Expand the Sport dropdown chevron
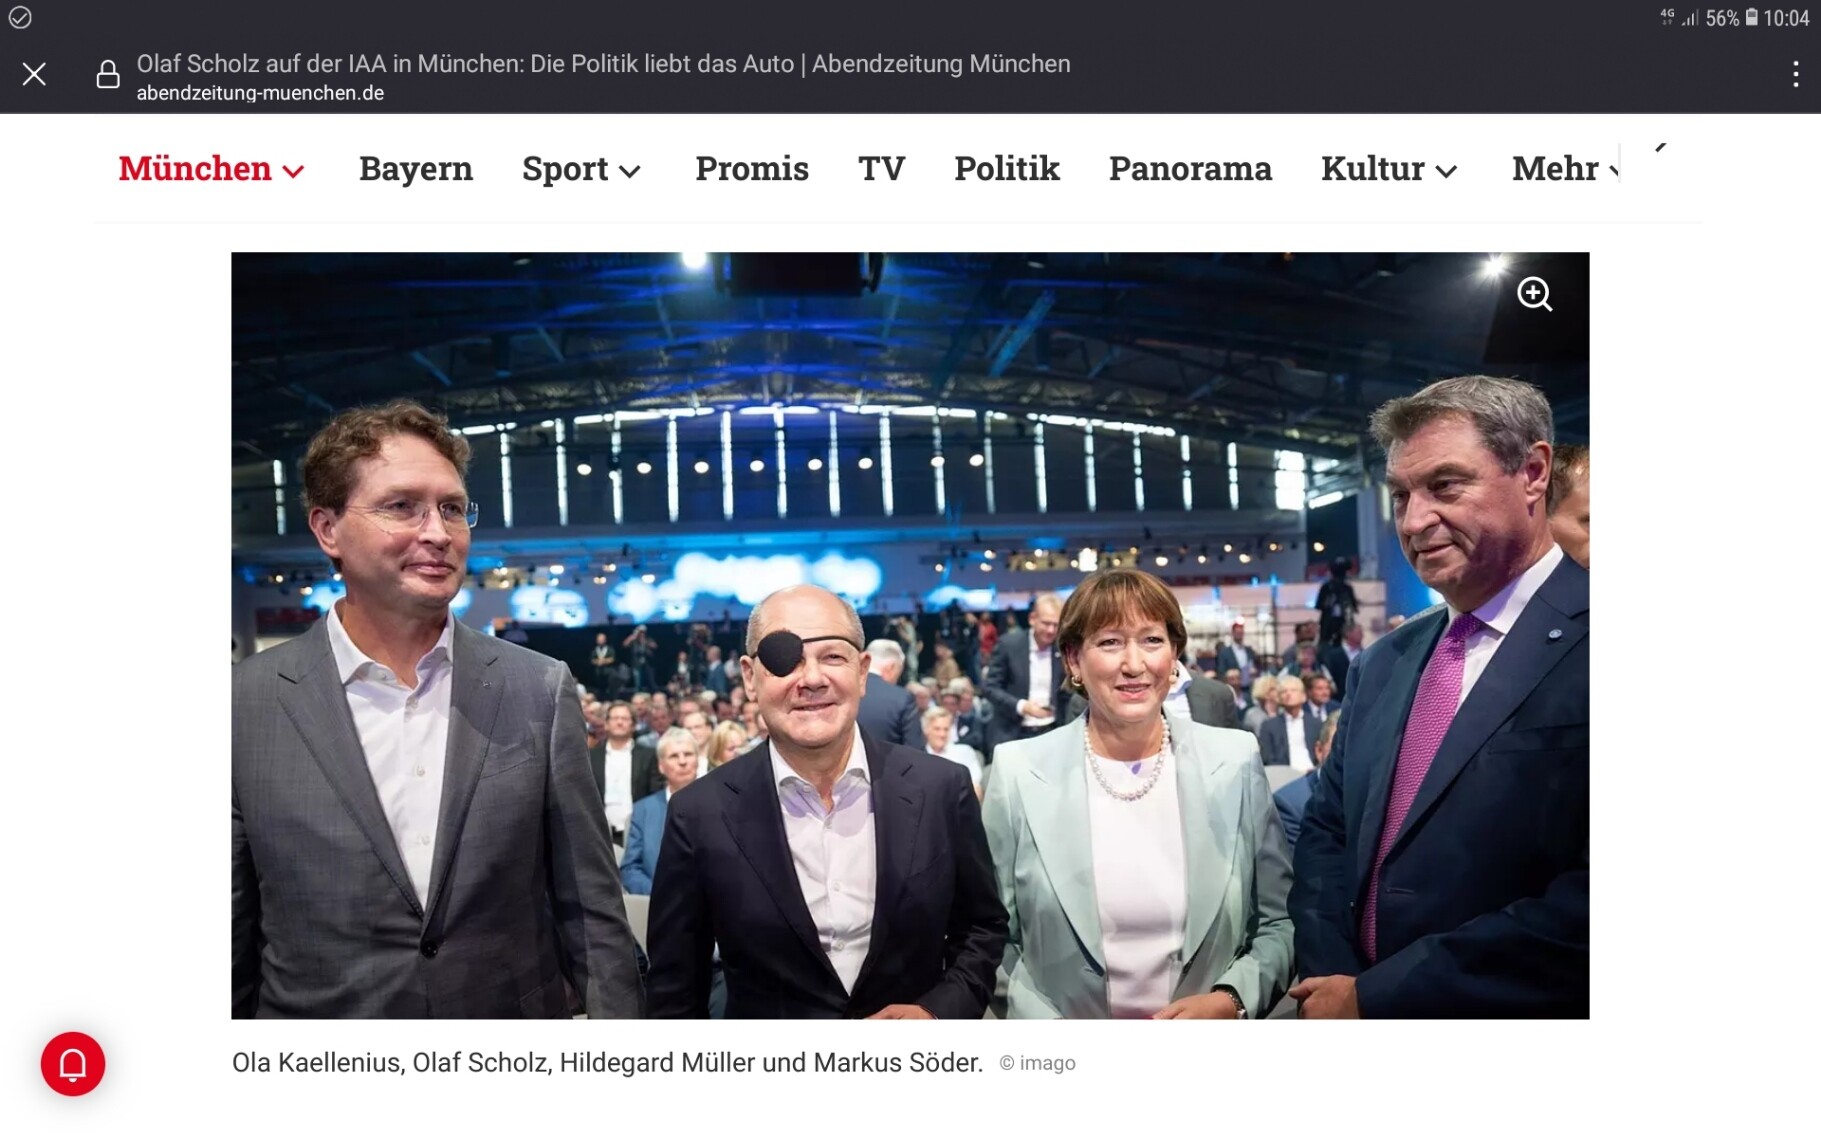Screen dimensions: 1821x1138 [x=630, y=172]
